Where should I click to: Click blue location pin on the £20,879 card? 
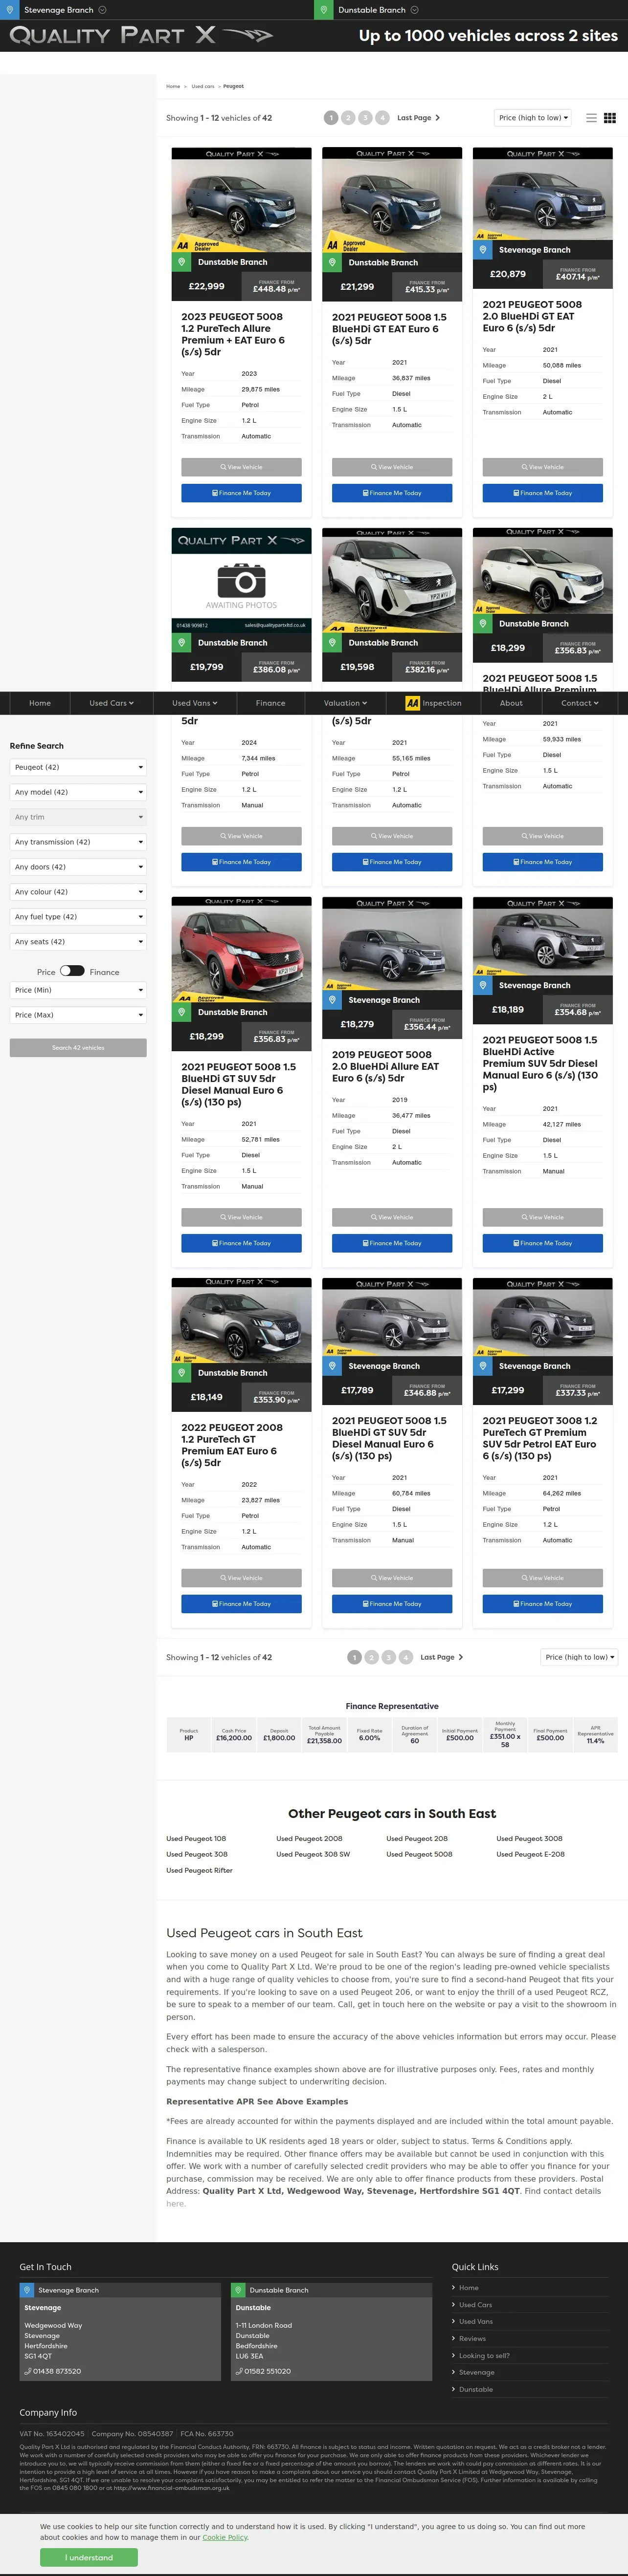tap(483, 250)
